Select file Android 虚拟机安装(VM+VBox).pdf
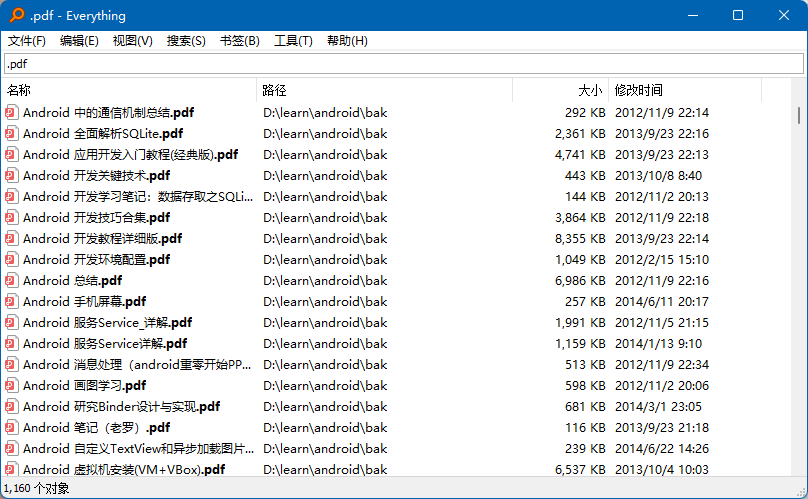 [x=124, y=470]
